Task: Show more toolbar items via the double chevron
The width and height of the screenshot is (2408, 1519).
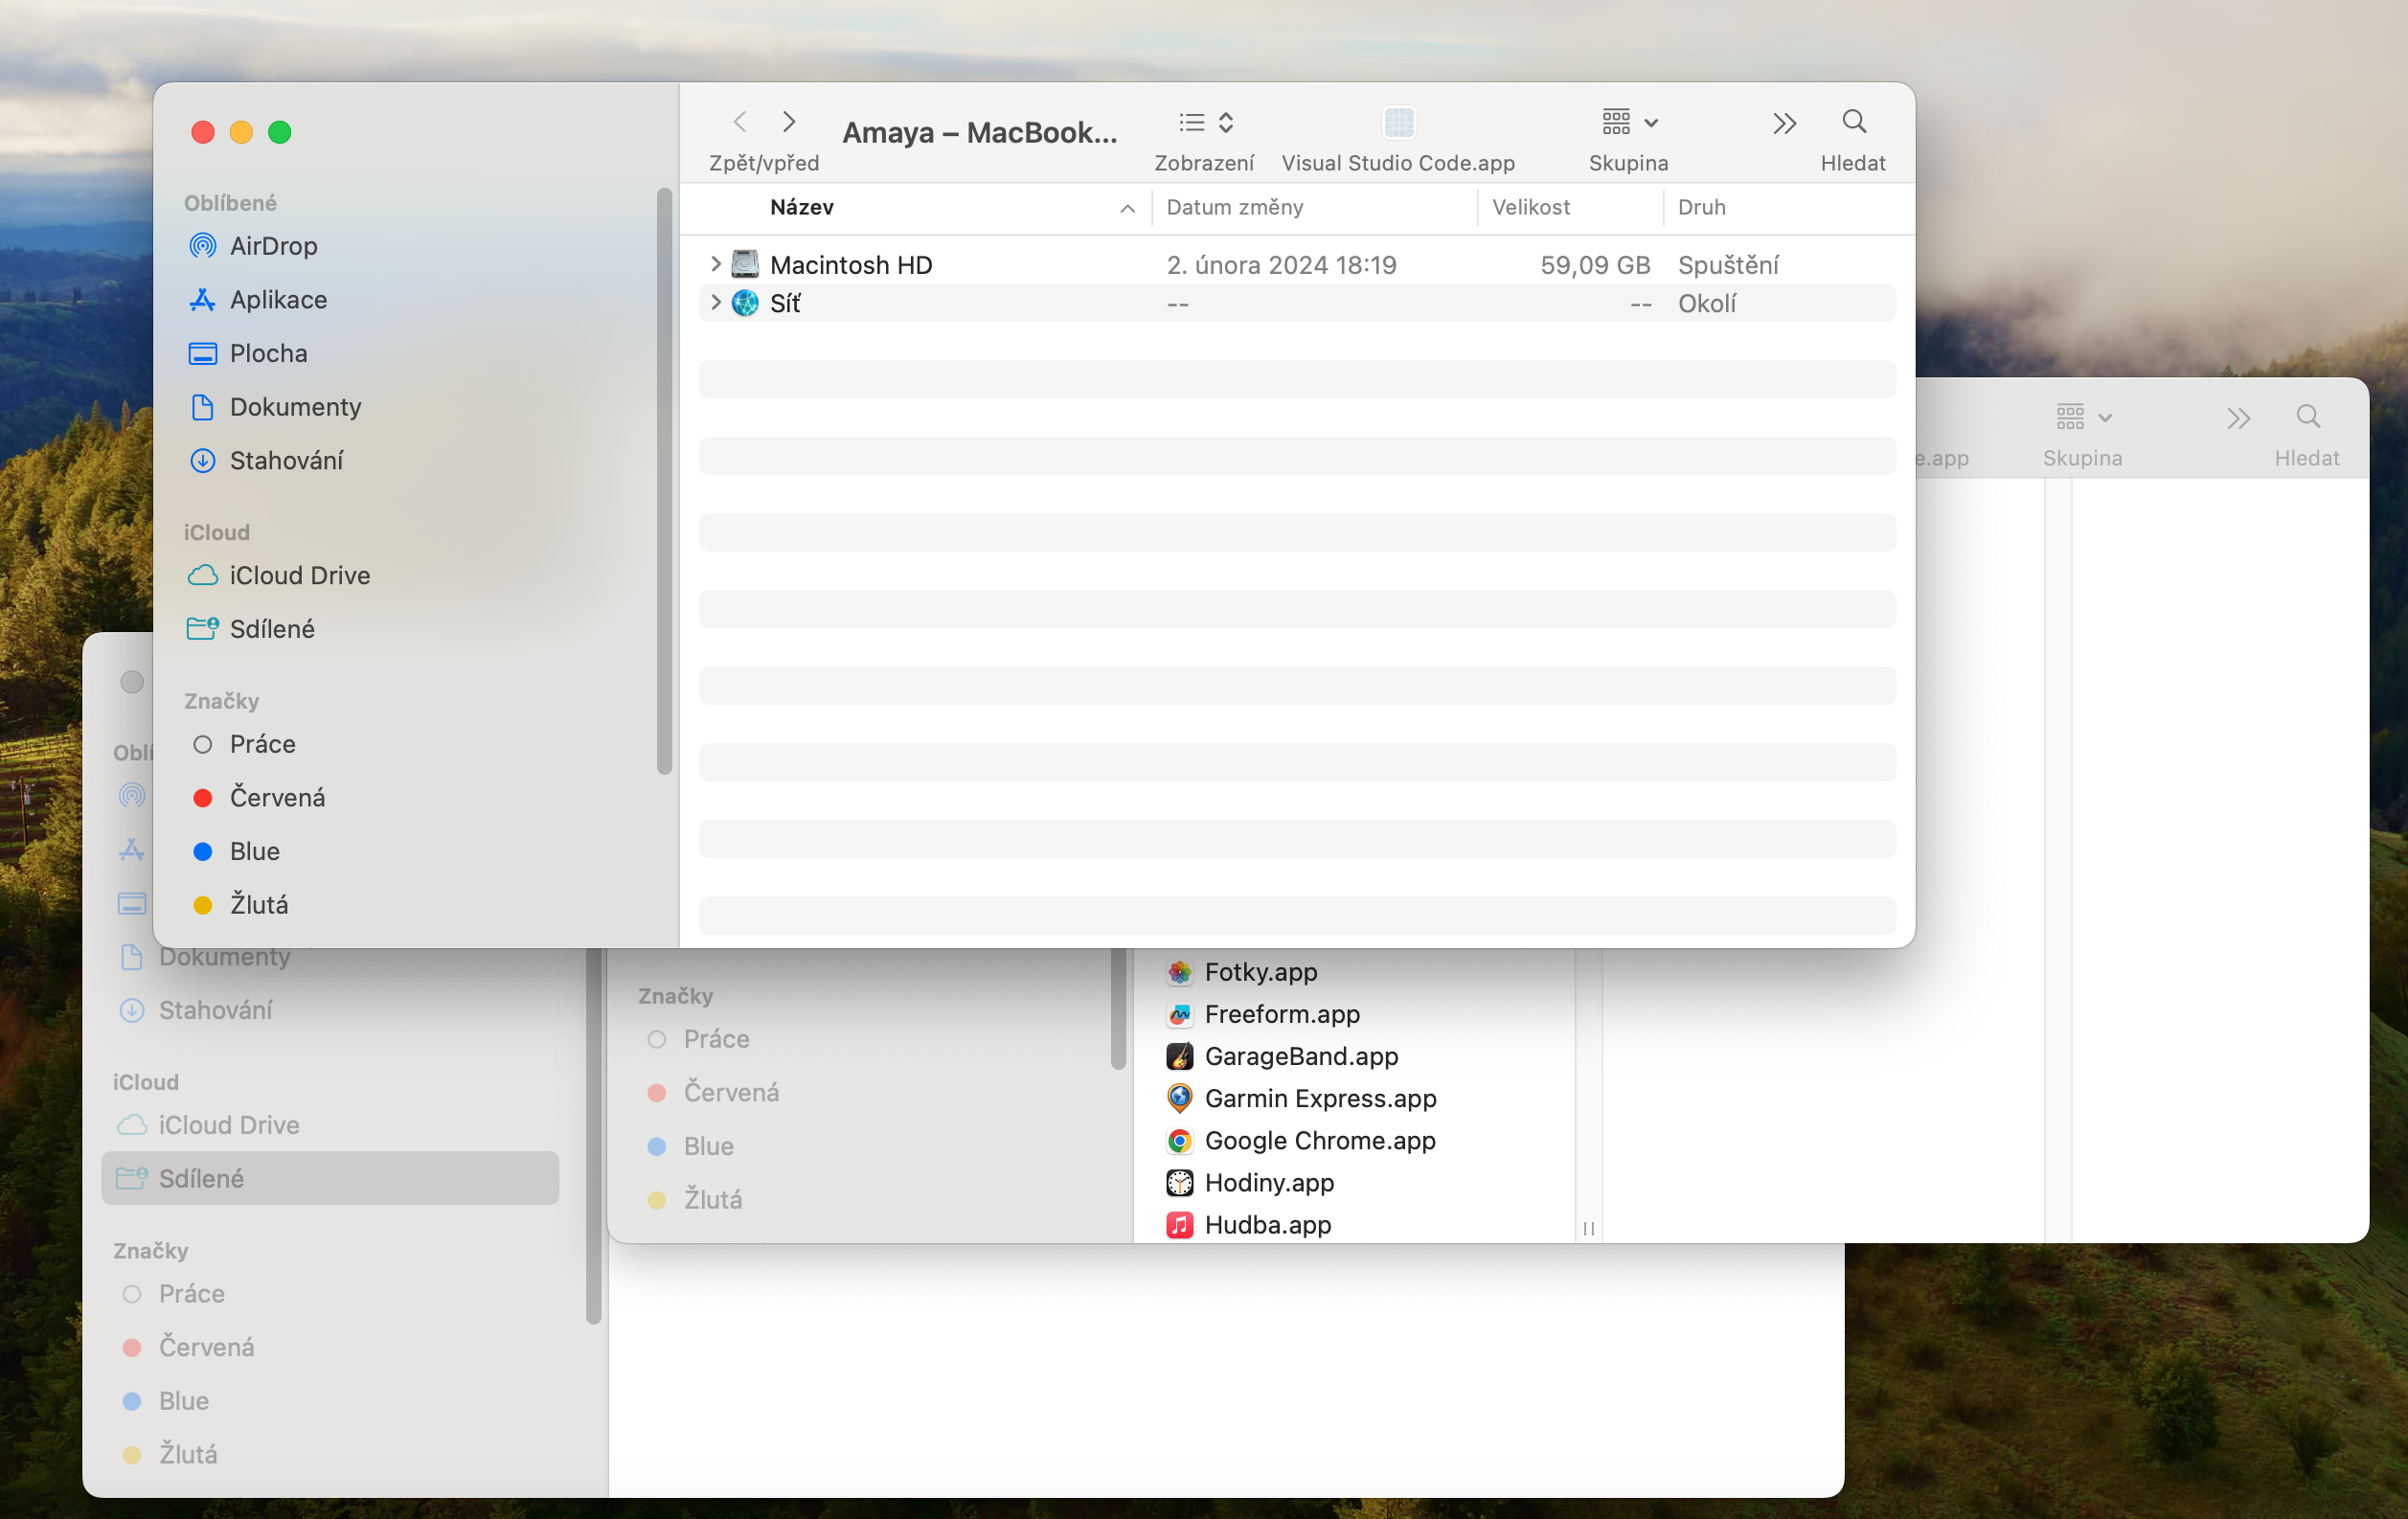Action: tap(1784, 123)
